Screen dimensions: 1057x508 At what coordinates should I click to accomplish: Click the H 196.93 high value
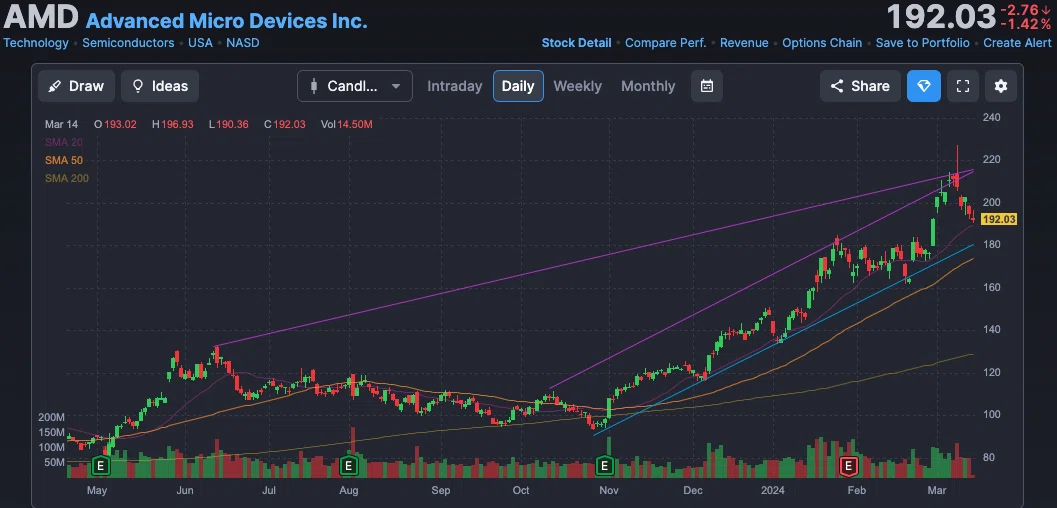point(173,125)
